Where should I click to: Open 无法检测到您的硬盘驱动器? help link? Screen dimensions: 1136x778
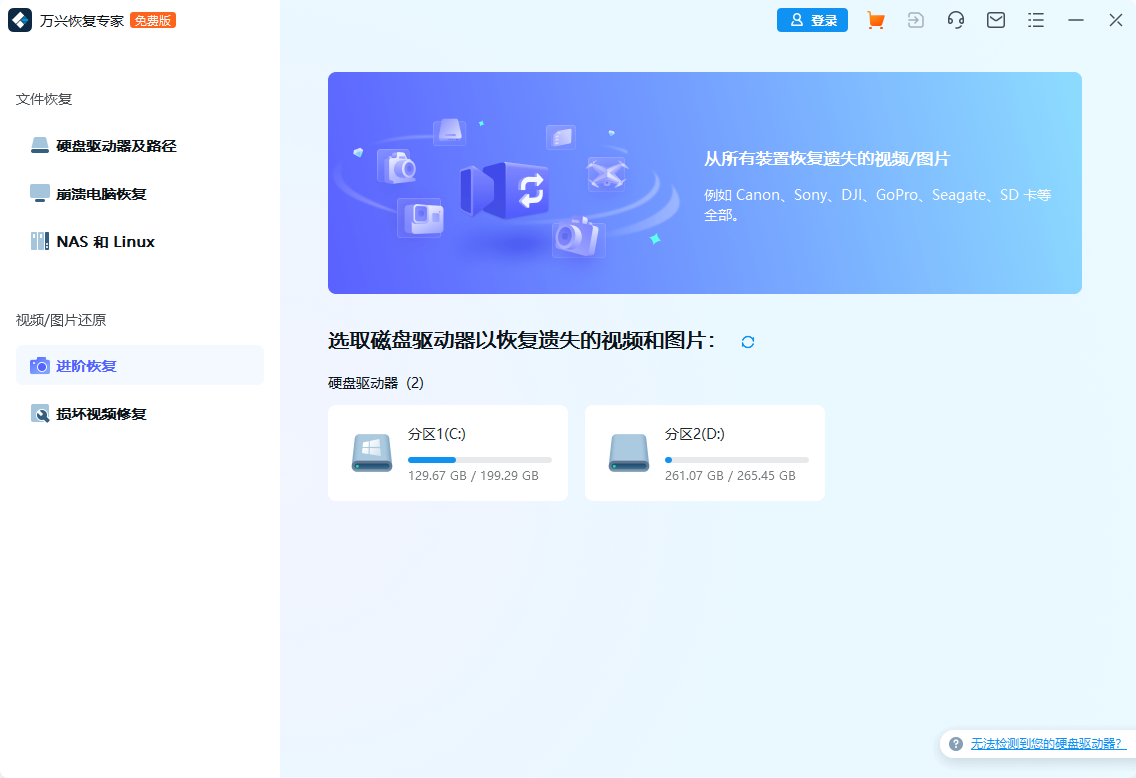pyautogui.click(x=1048, y=743)
